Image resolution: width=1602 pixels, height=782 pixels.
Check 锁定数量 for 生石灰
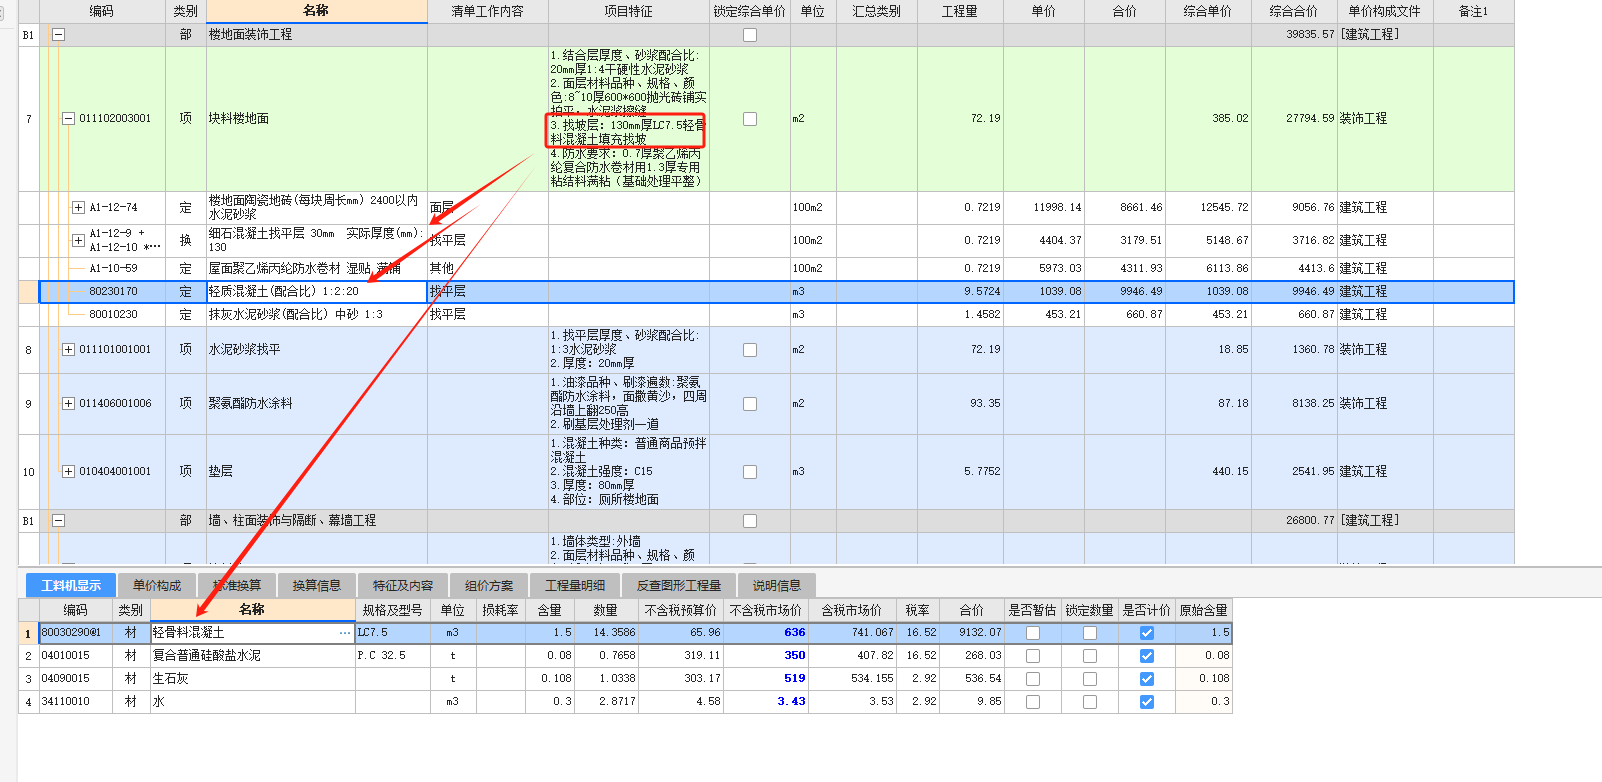(1090, 679)
